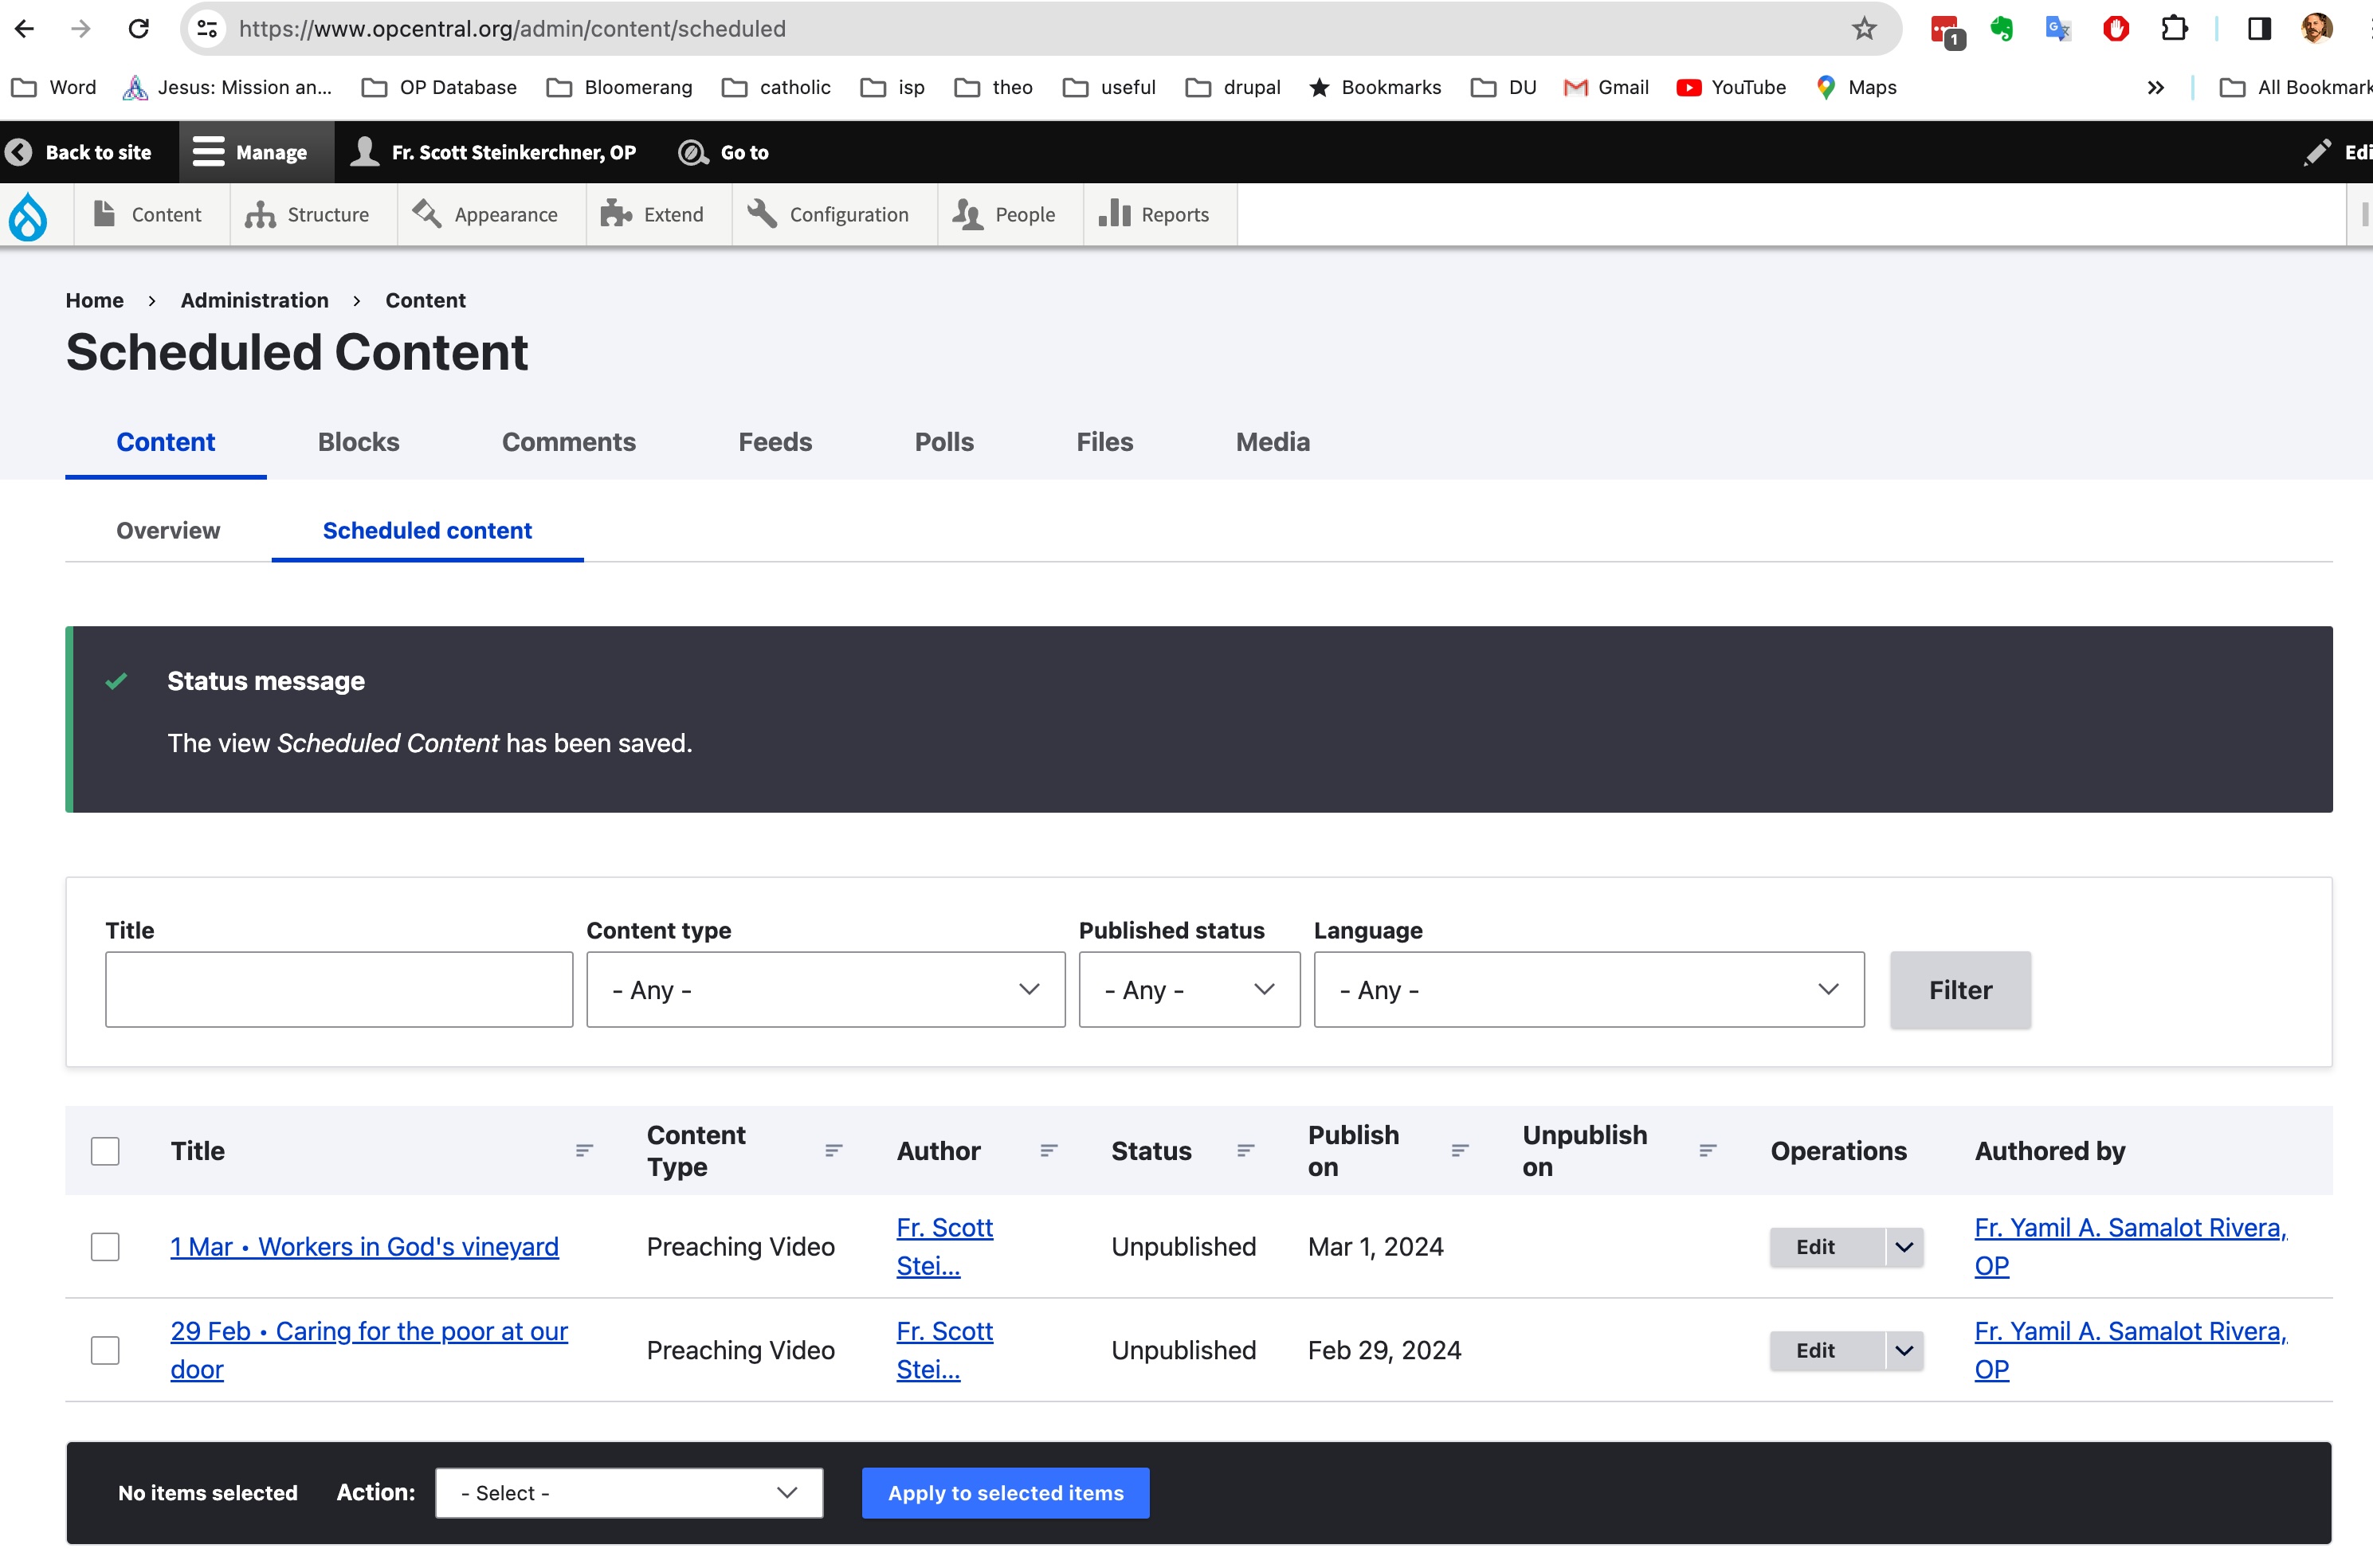Bookmark page with star icon
This screenshot has height=1568, width=2373.
pyautogui.click(x=1863, y=28)
